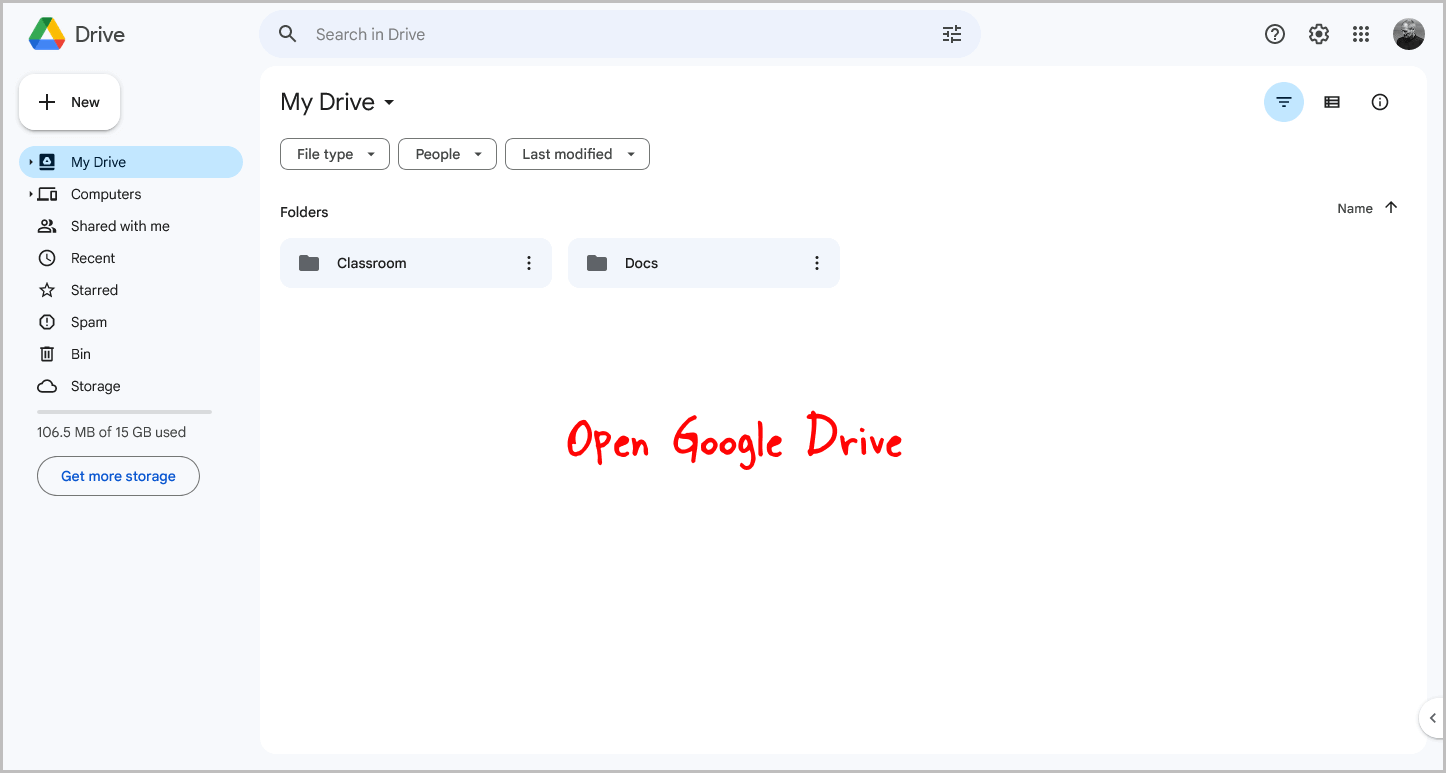Open the Settings gear icon

point(1319,34)
